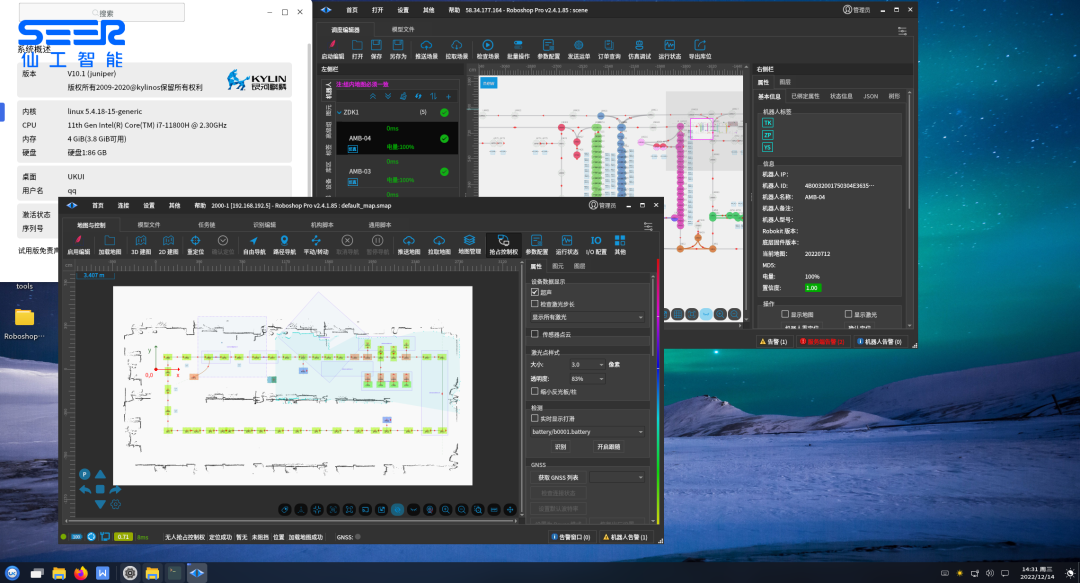Collapse the ZDK1 robot group

point(340,112)
